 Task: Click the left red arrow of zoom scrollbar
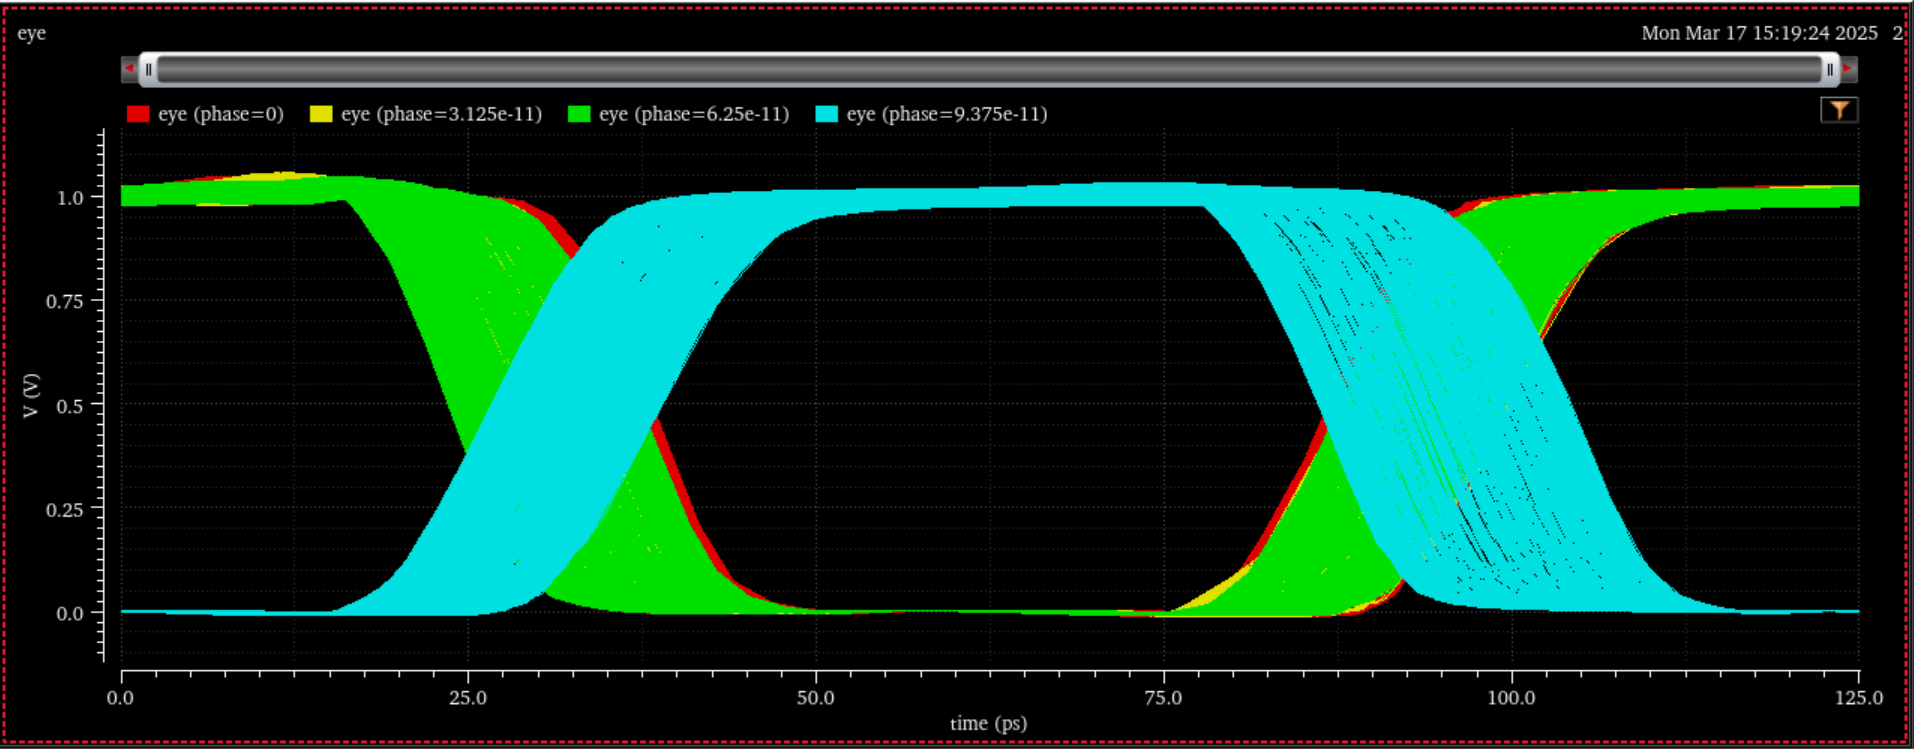pyautogui.click(x=129, y=69)
